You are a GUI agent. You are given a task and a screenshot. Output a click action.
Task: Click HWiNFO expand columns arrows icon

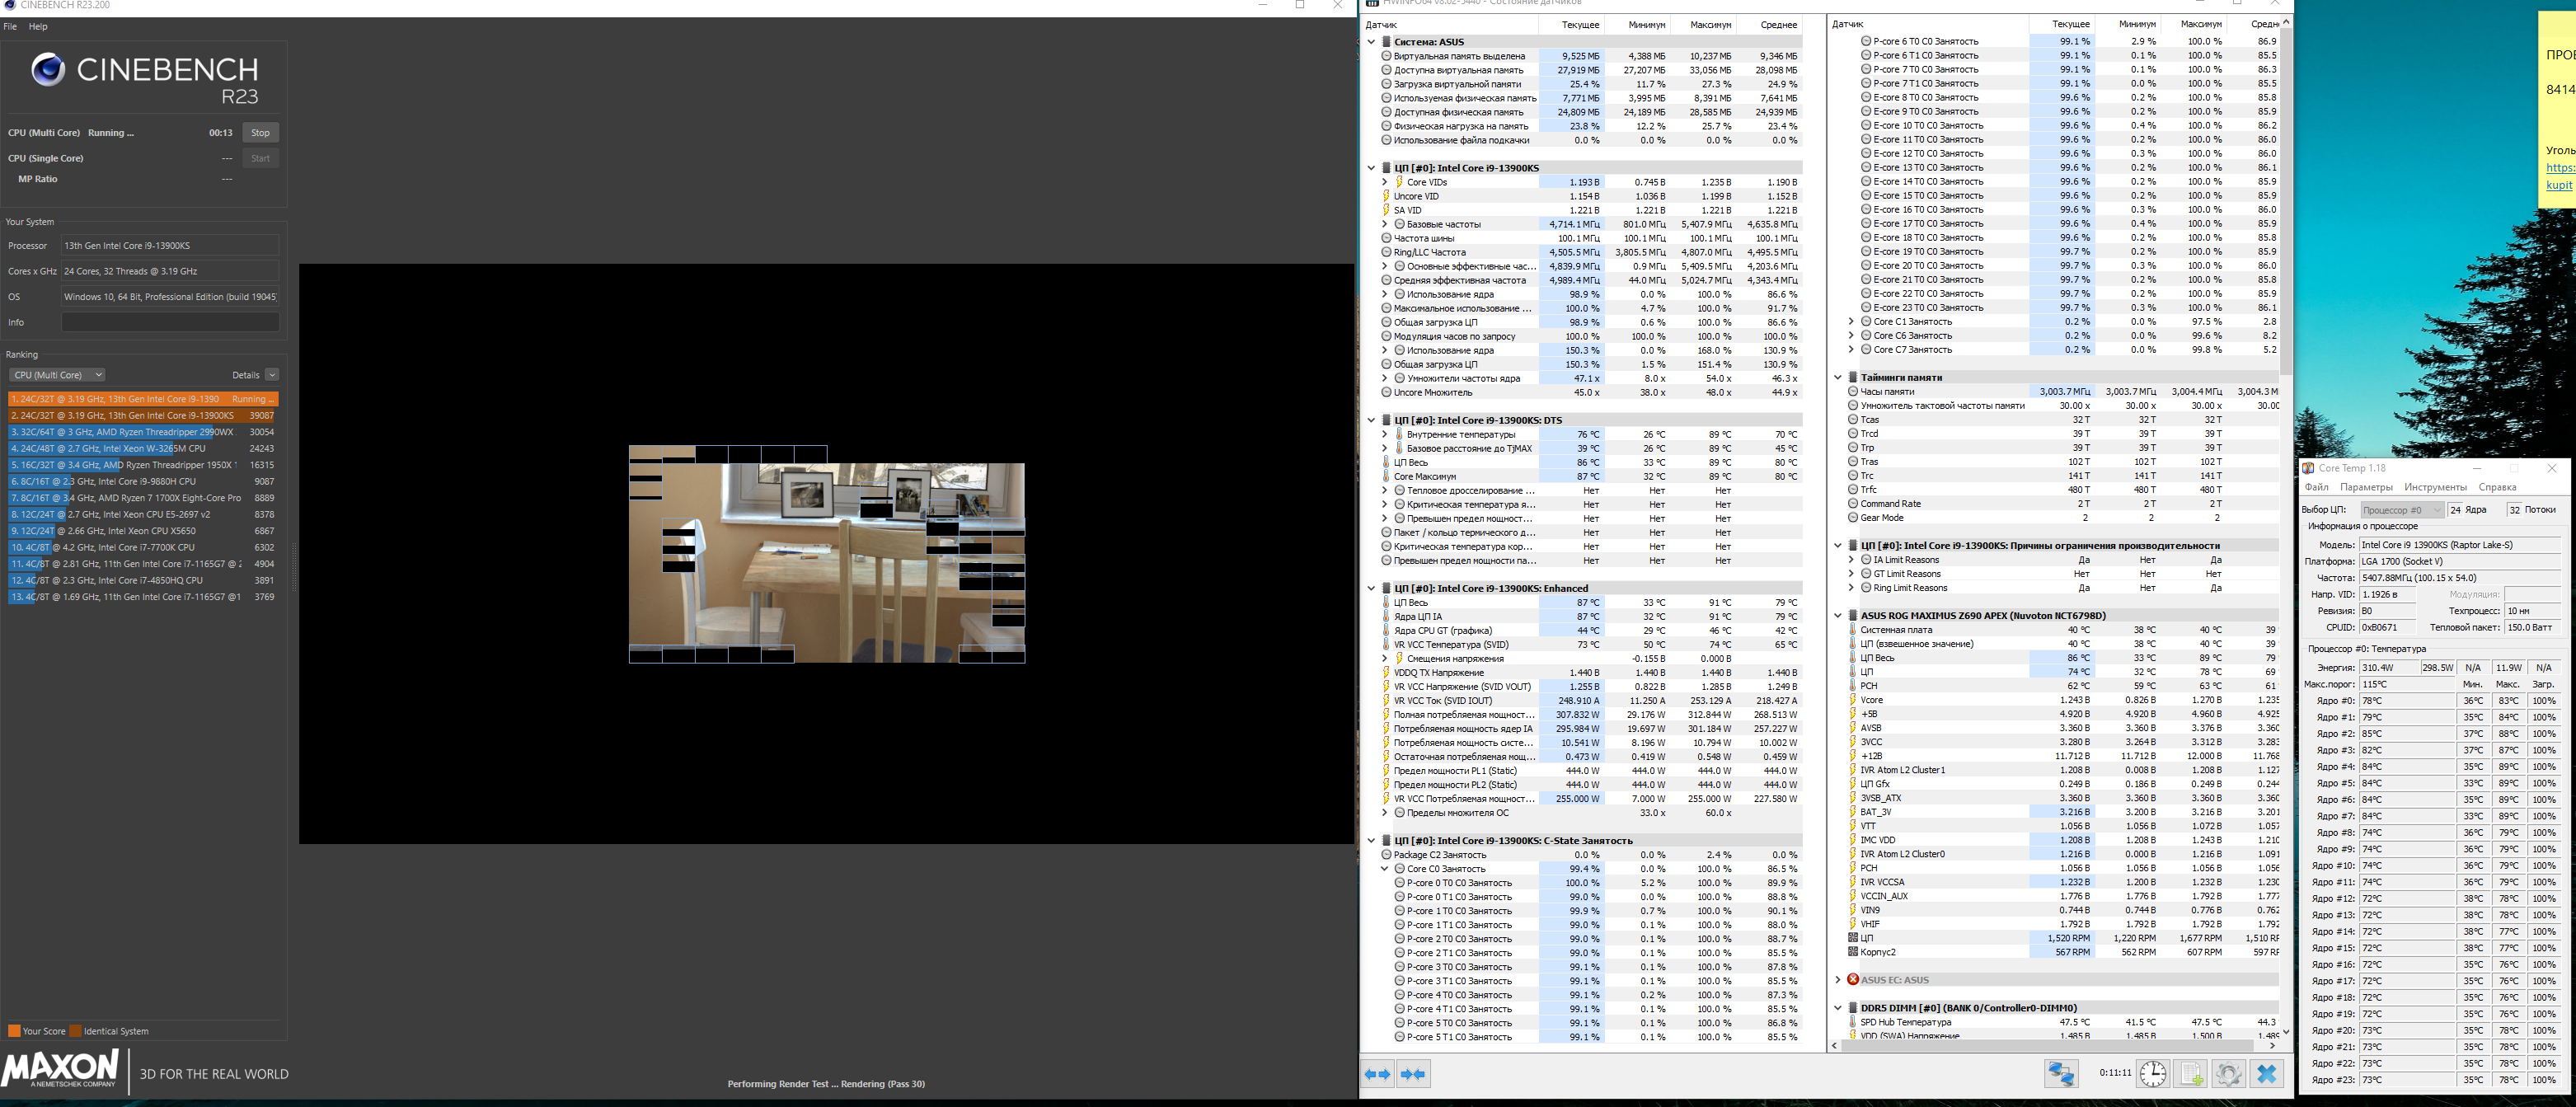[1377, 1074]
